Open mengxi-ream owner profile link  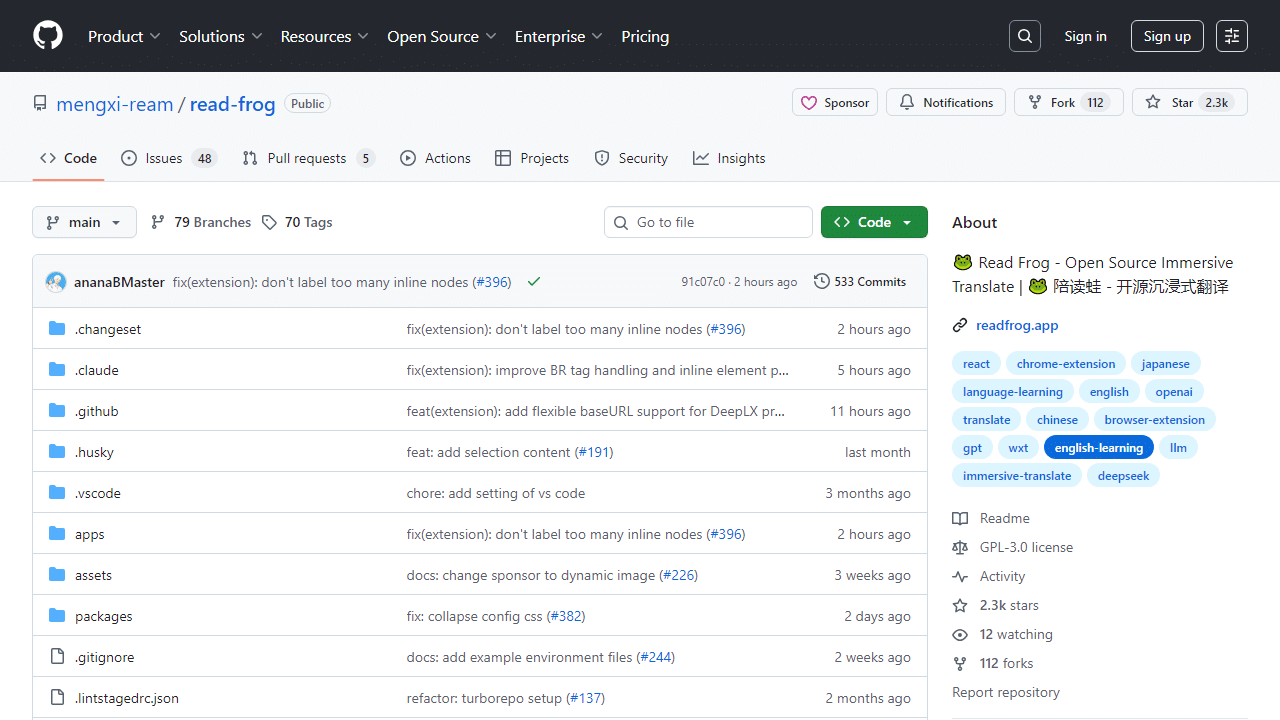(x=115, y=104)
